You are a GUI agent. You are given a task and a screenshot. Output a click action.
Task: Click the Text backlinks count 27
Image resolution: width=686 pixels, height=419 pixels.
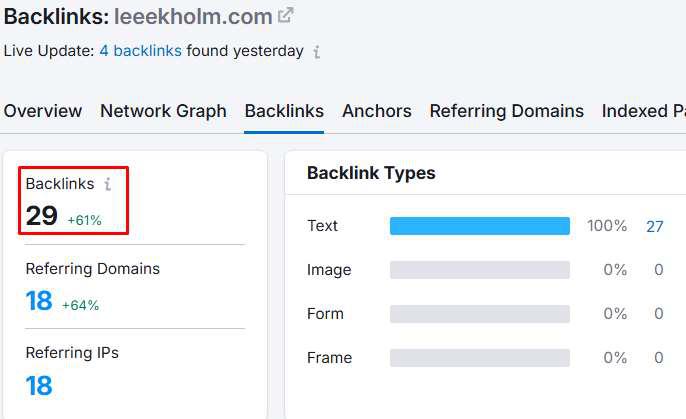(x=654, y=226)
